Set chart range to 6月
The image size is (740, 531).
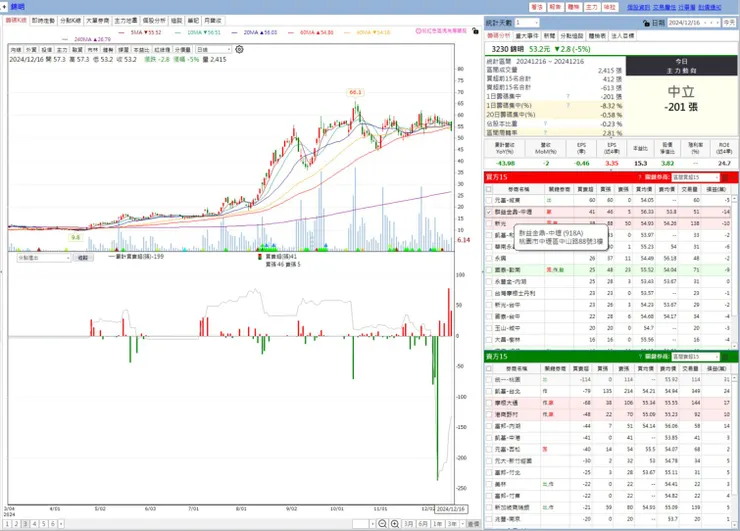tap(423, 524)
